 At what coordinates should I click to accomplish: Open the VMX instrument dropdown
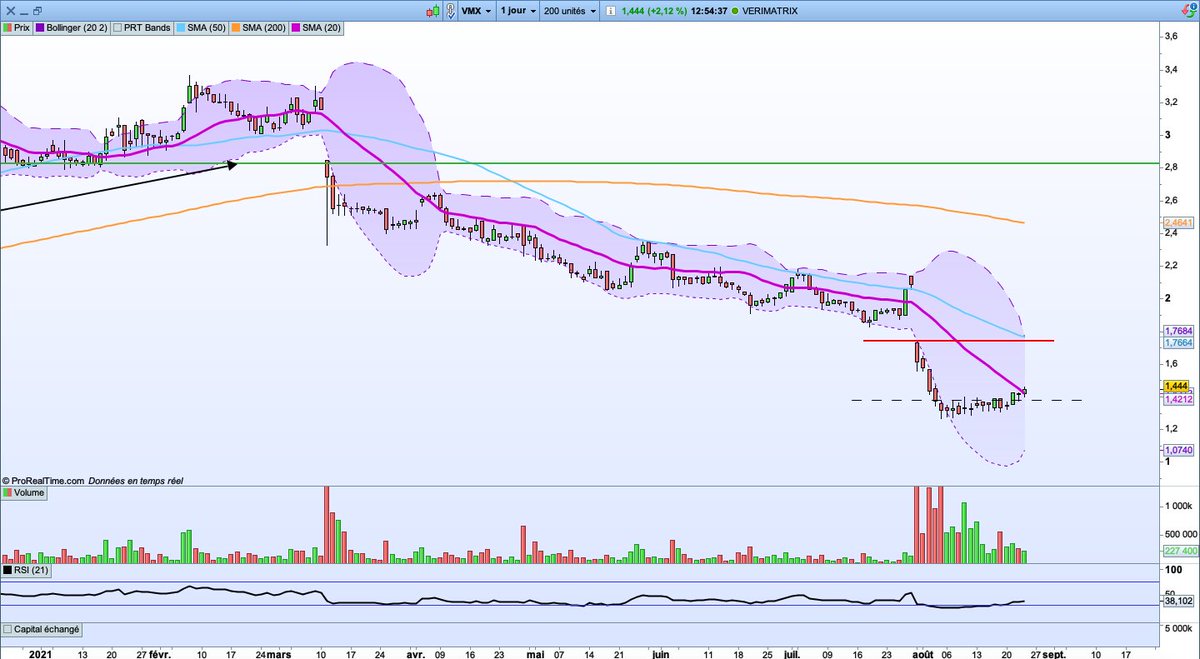pos(470,10)
